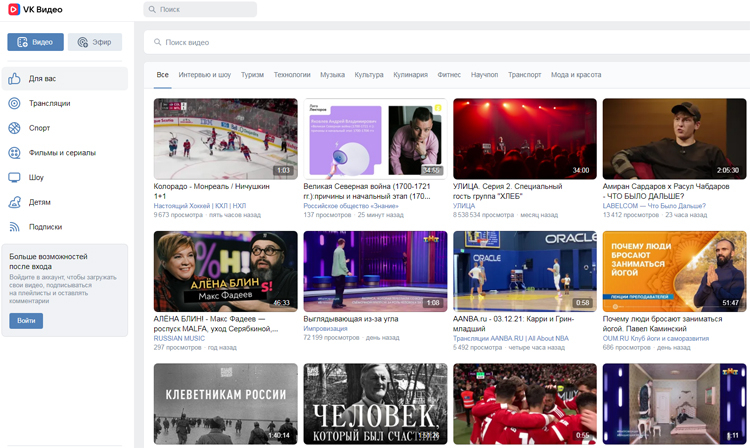Screen dimensions: 750x448
Task: Switch to the Эфир mode button
Action: 95,42
